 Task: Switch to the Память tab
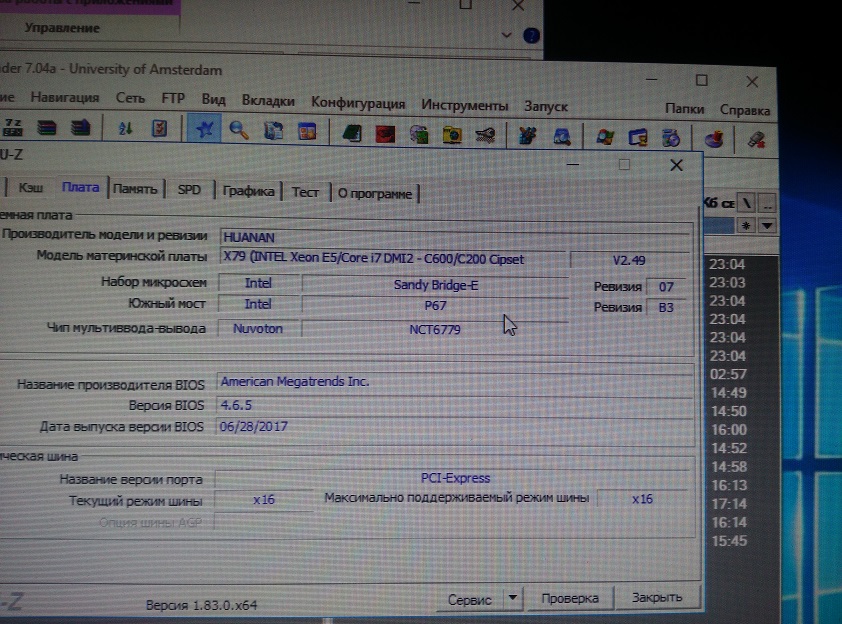tap(135, 189)
